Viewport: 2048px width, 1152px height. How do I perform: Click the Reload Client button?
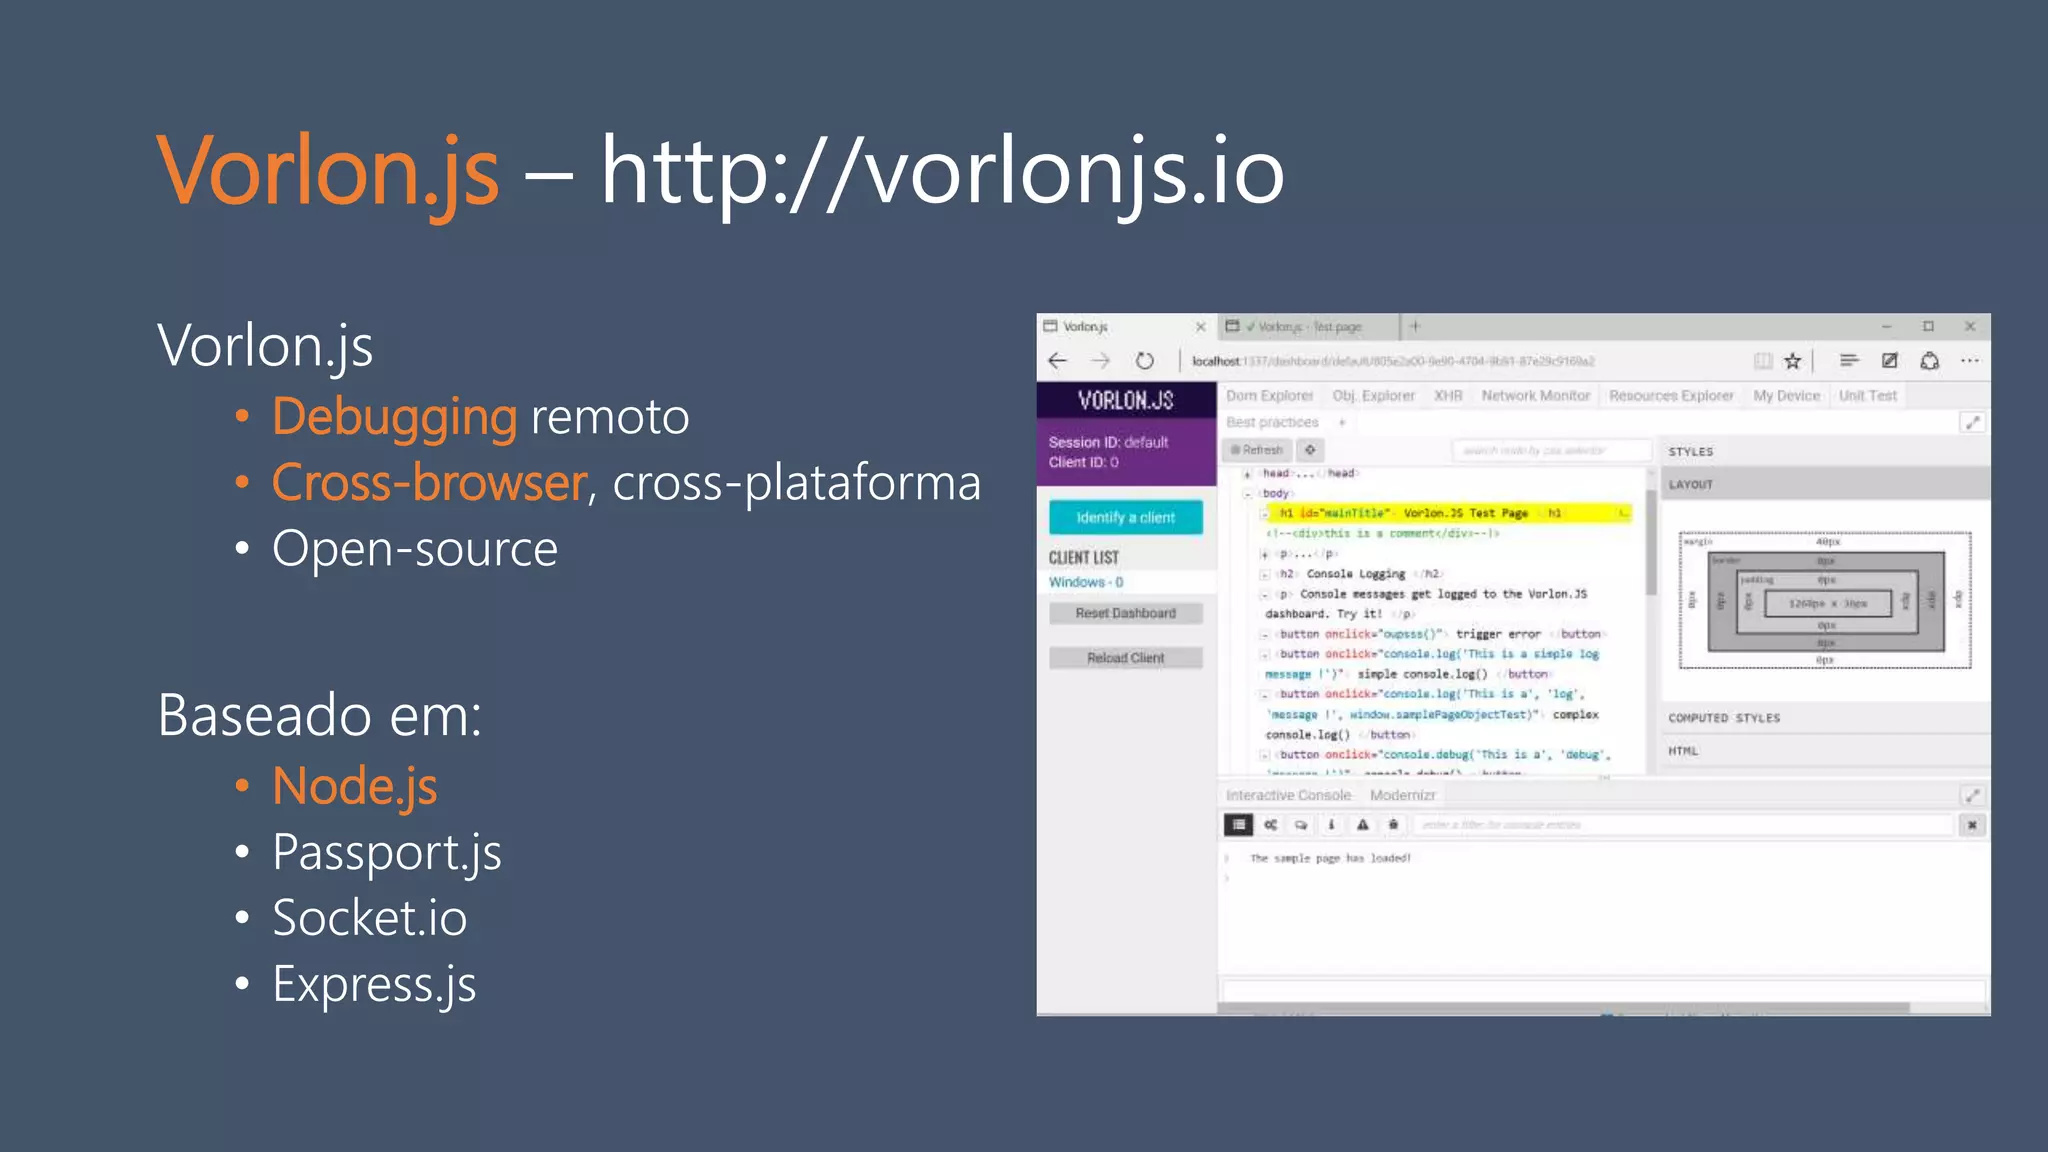click(1126, 658)
